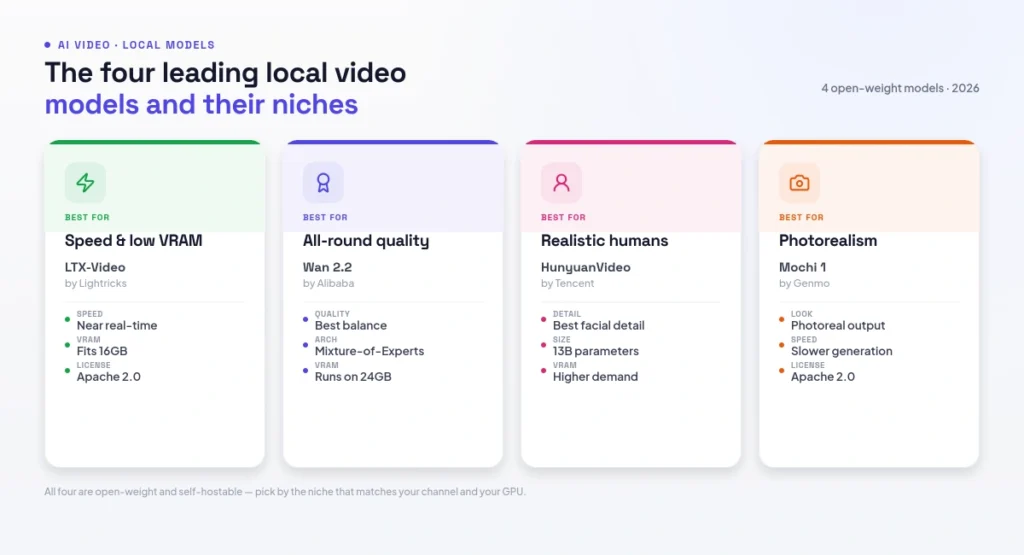1024x555 pixels.
Task: Click the 'Best facial detail' value
Action: 598,325
